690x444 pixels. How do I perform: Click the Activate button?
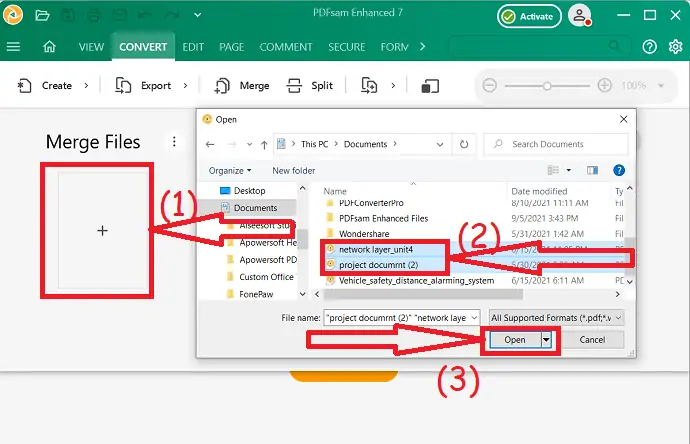tap(529, 17)
